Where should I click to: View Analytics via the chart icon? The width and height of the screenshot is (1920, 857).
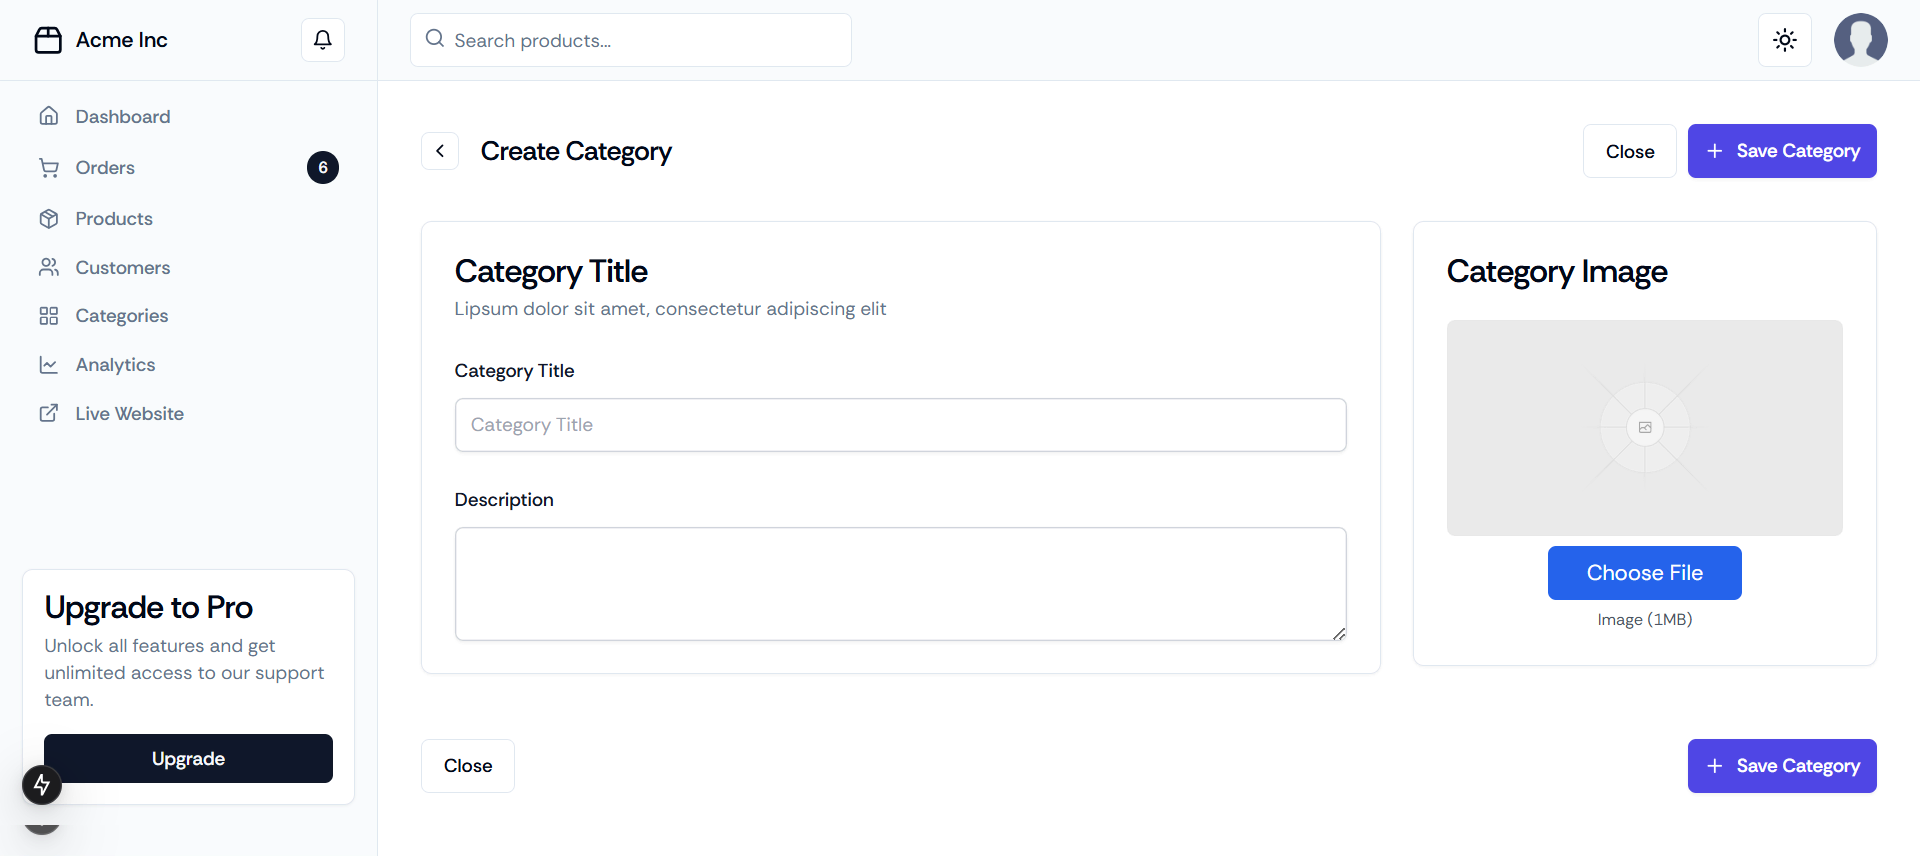(x=50, y=364)
